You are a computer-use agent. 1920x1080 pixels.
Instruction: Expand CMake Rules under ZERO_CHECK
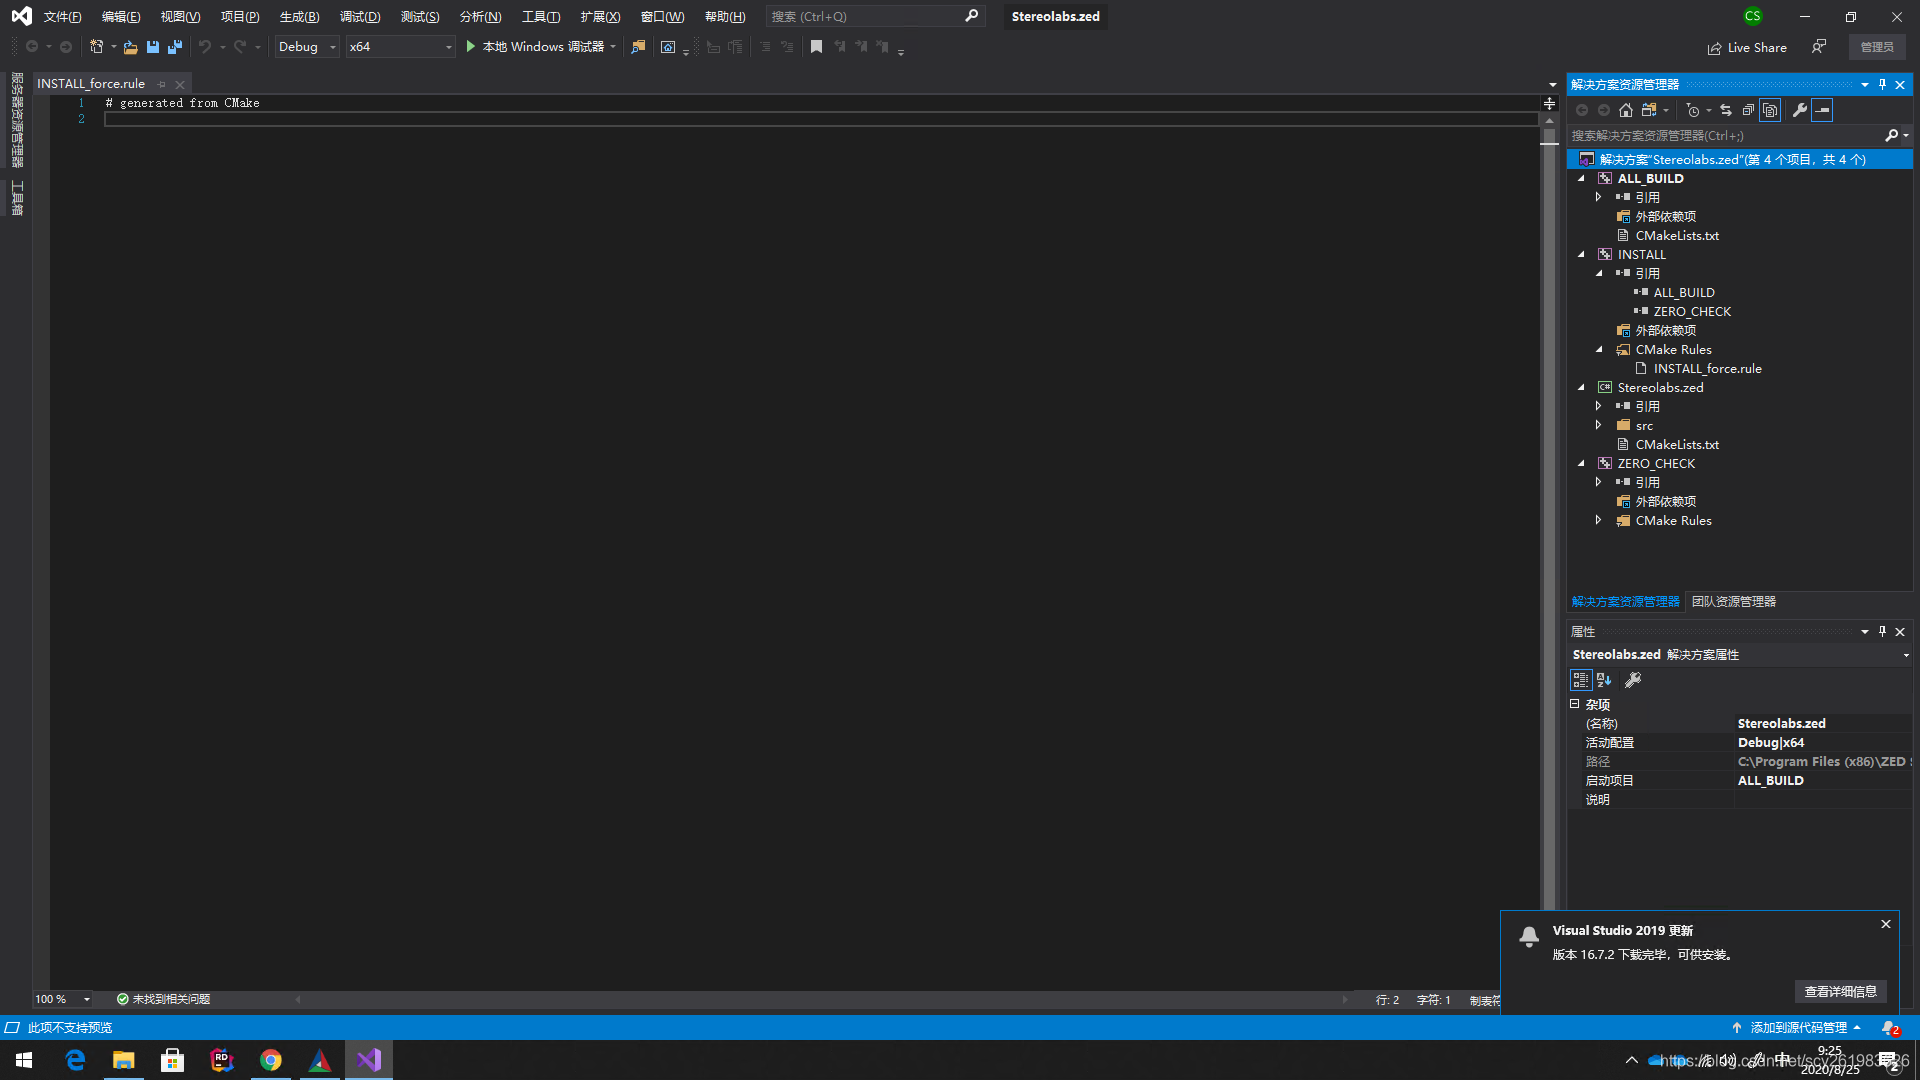[x=1599, y=520]
